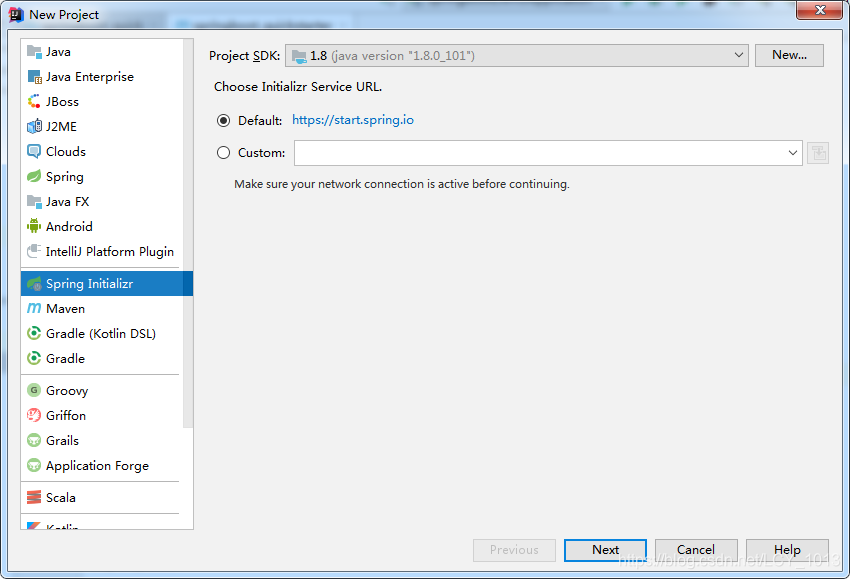Viewport: 850px width, 579px height.
Task: Click the Java Enterprise icon
Action: coord(34,77)
